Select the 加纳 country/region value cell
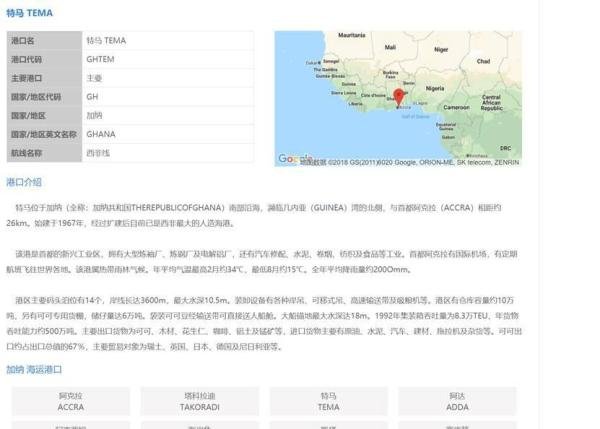 click(94, 115)
